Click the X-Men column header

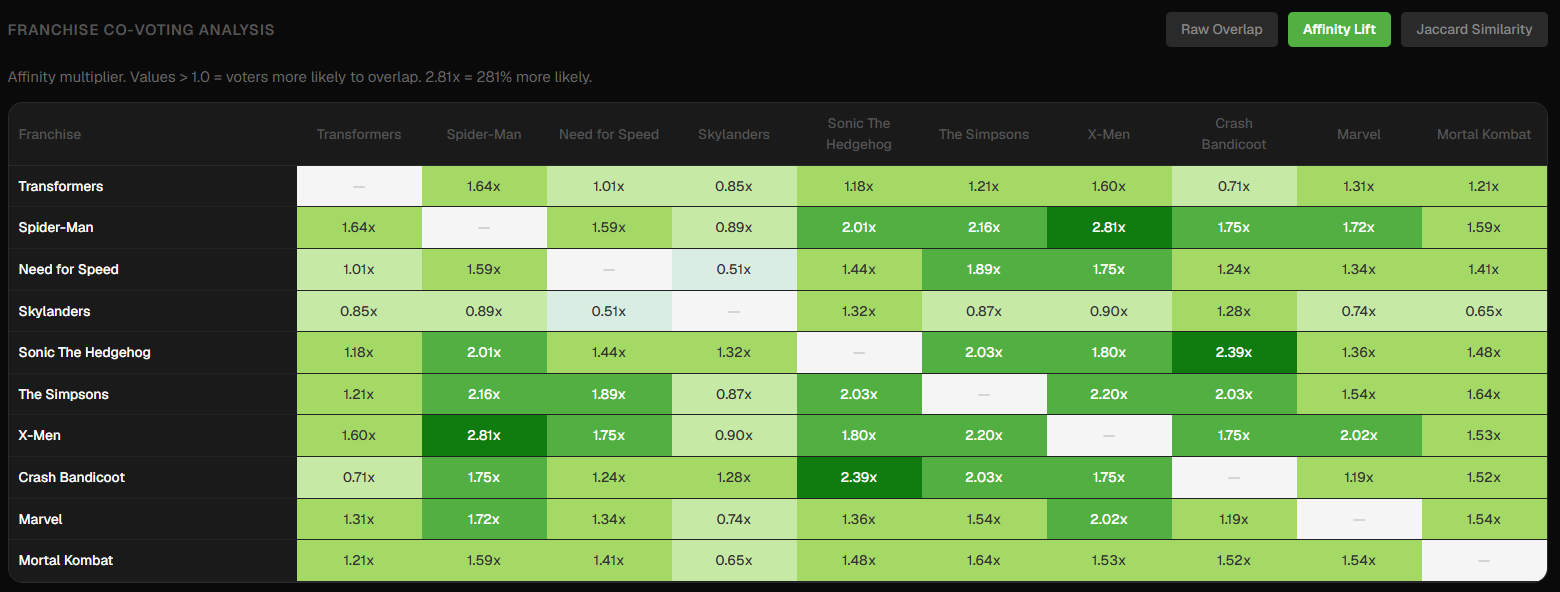(1109, 134)
